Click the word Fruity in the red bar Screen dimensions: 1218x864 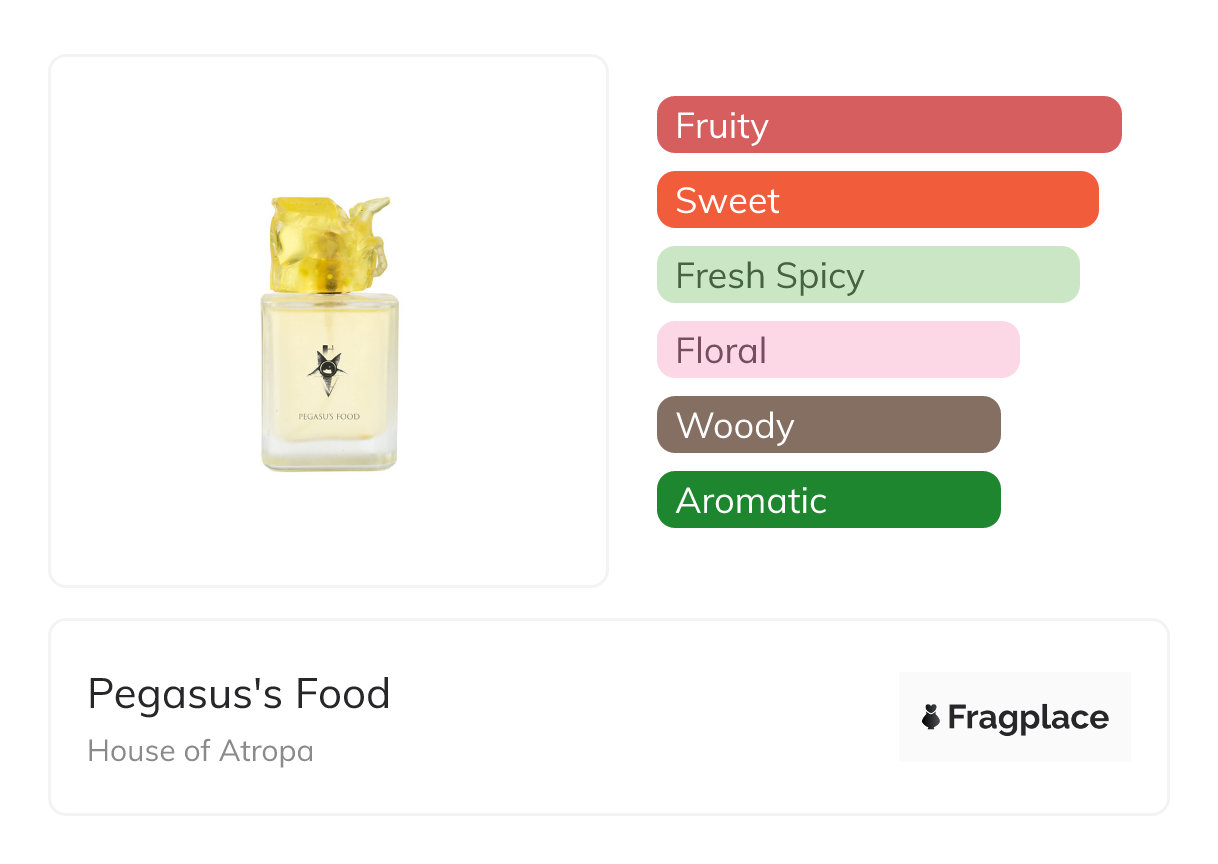(x=722, y=126)
